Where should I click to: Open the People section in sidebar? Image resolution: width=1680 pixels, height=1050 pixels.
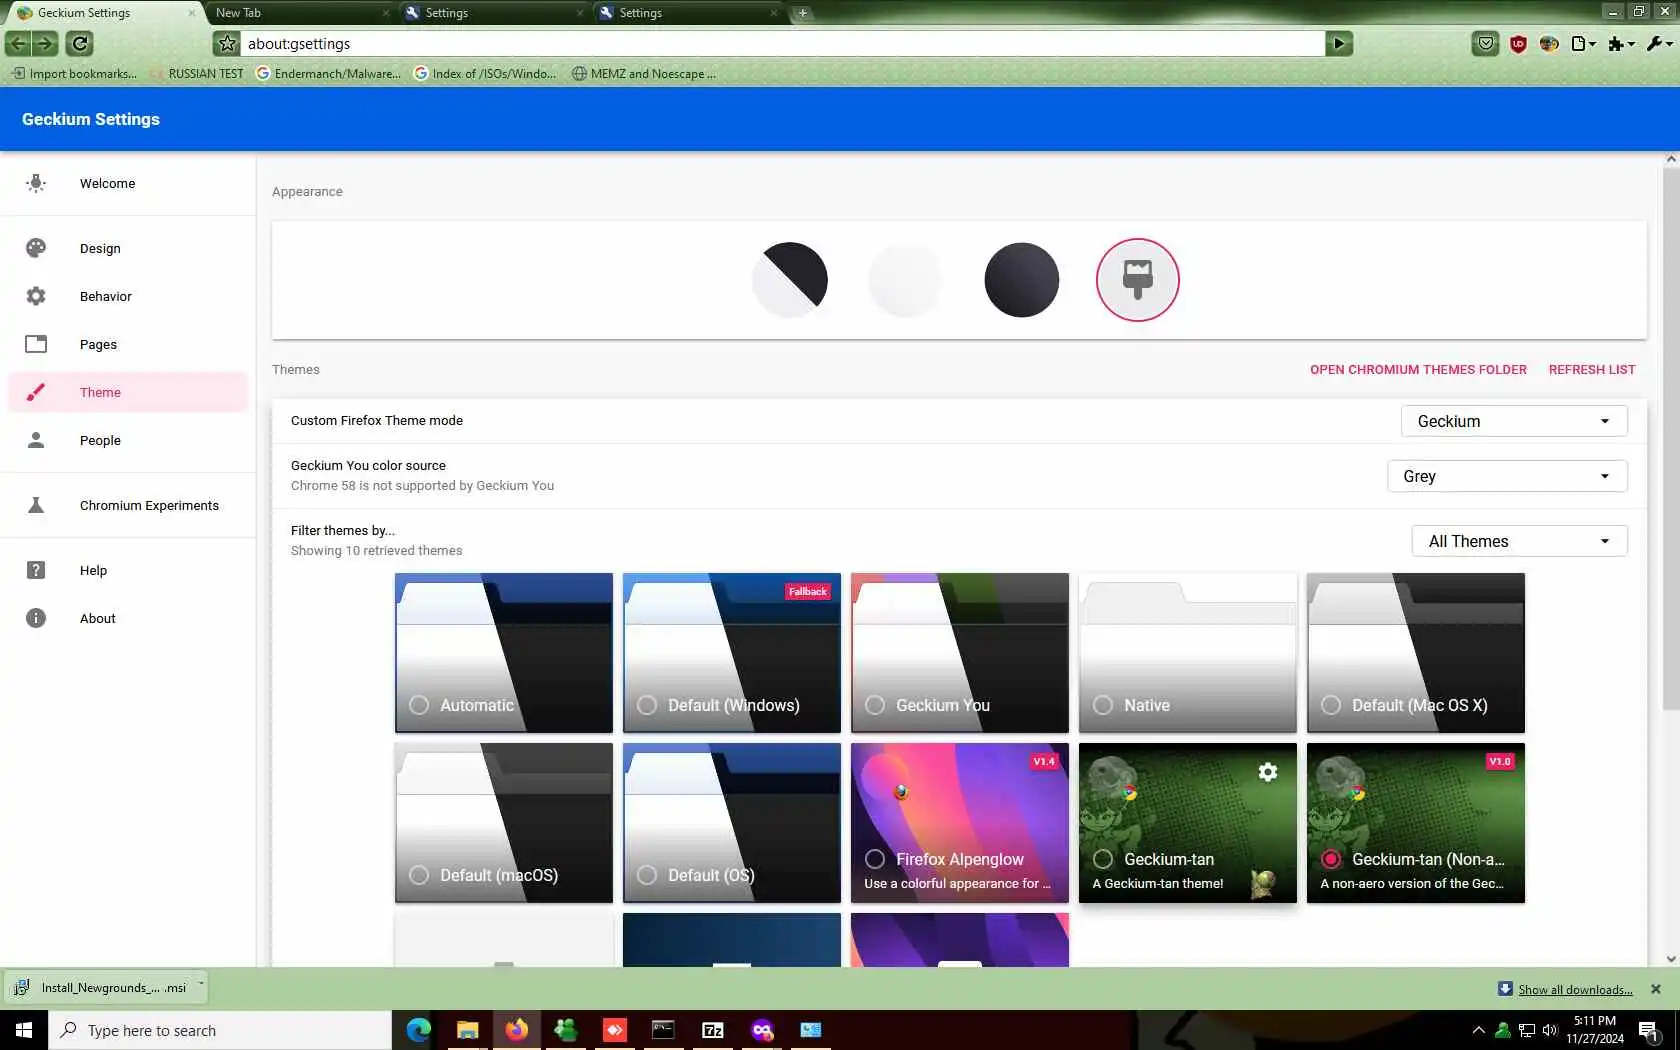(x=128, y=440)
